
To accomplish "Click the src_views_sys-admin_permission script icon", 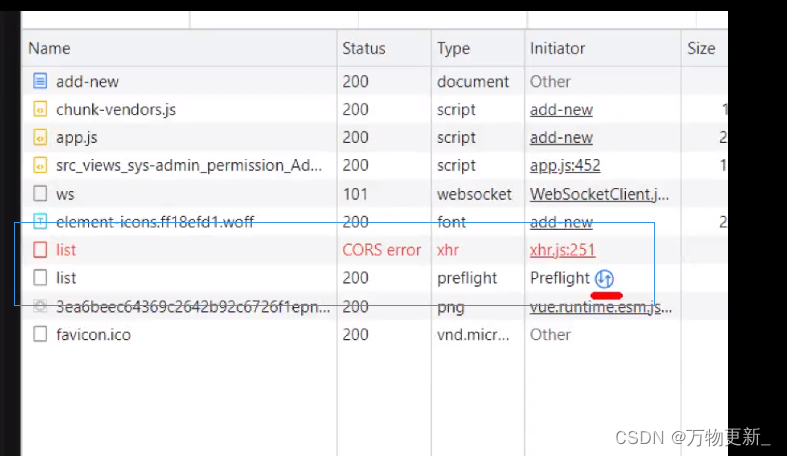I will 40,165.
